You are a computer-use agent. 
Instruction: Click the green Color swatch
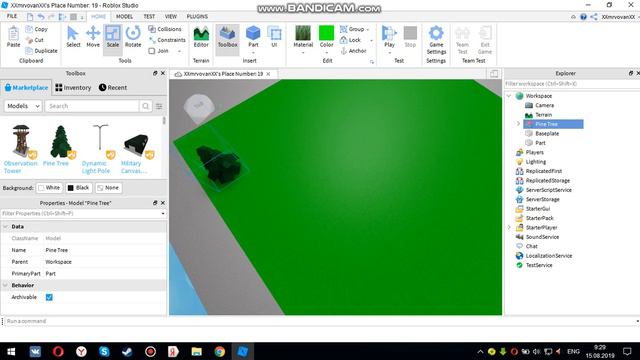[327, 33]
